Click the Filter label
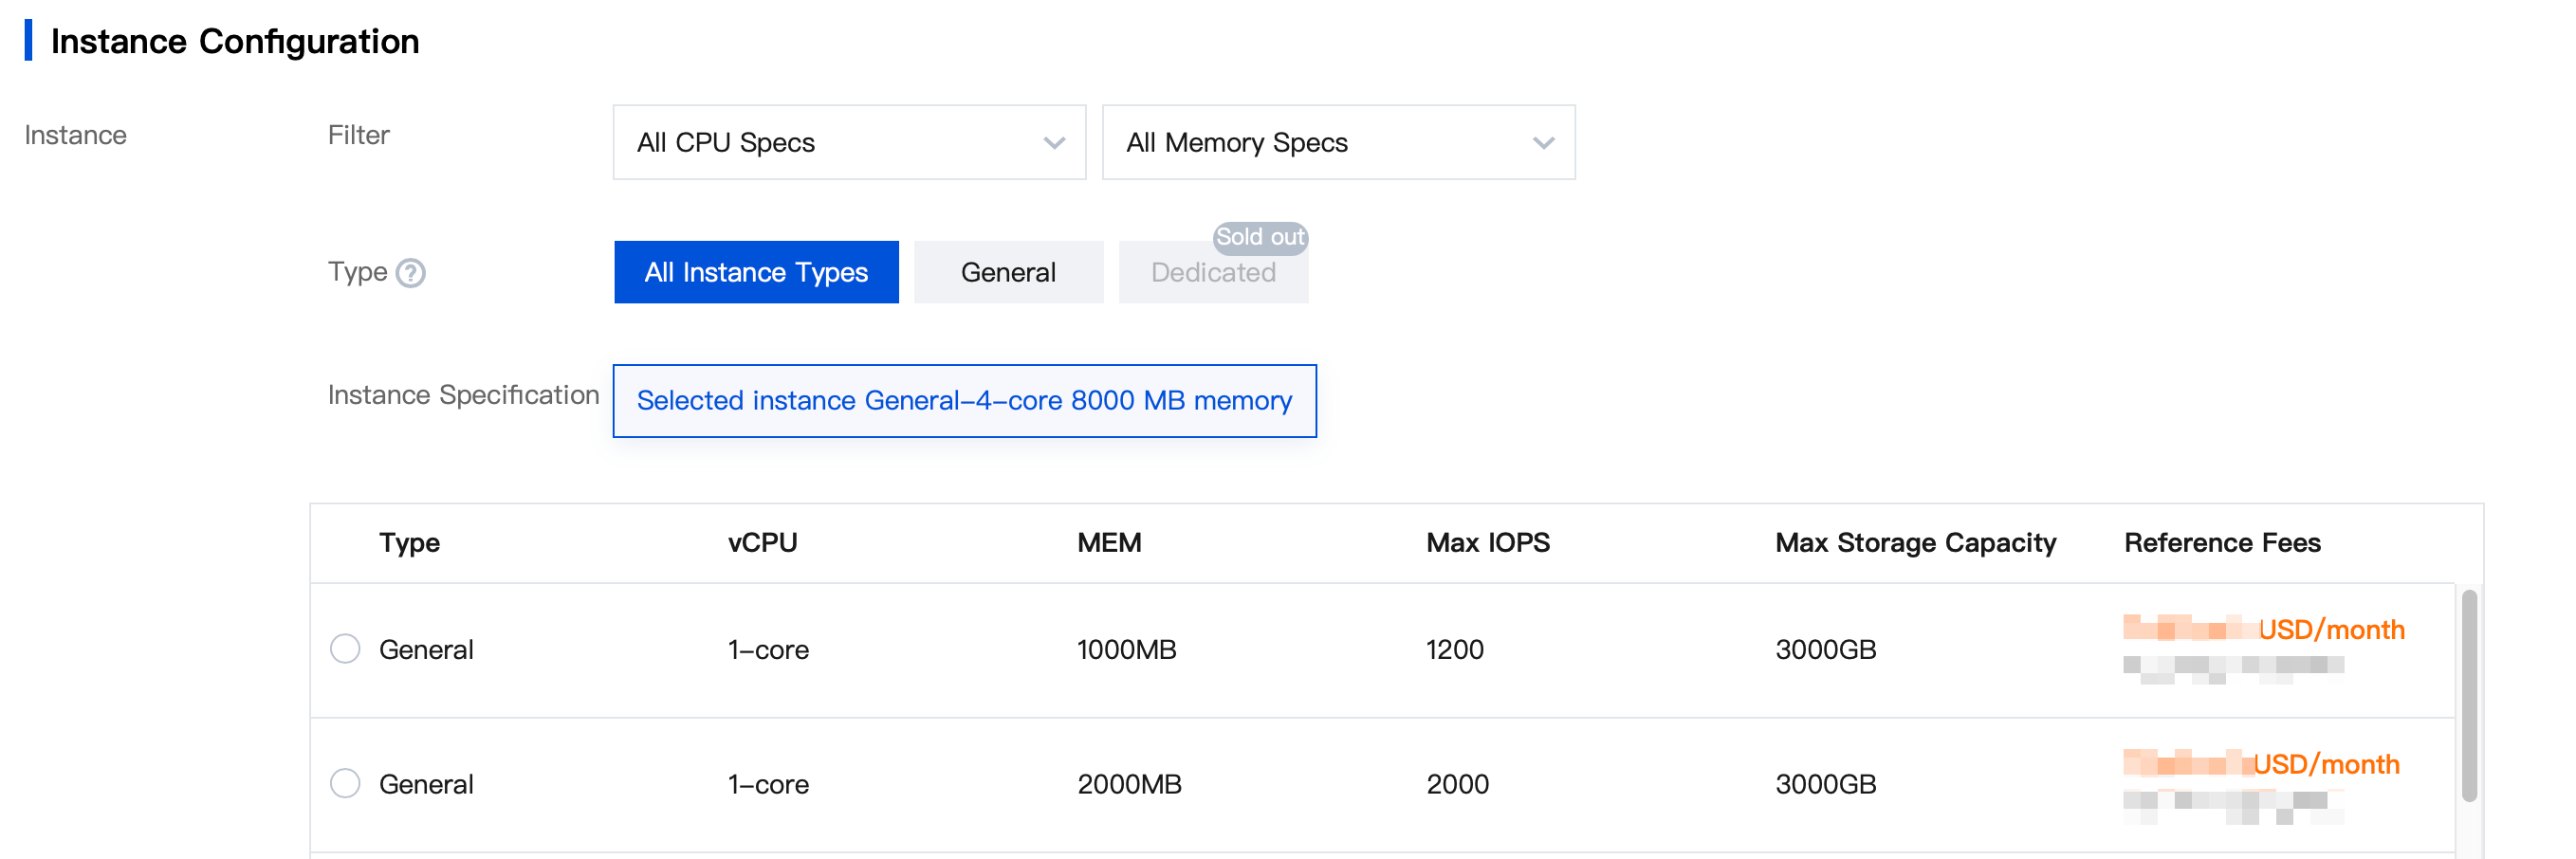 358,135
